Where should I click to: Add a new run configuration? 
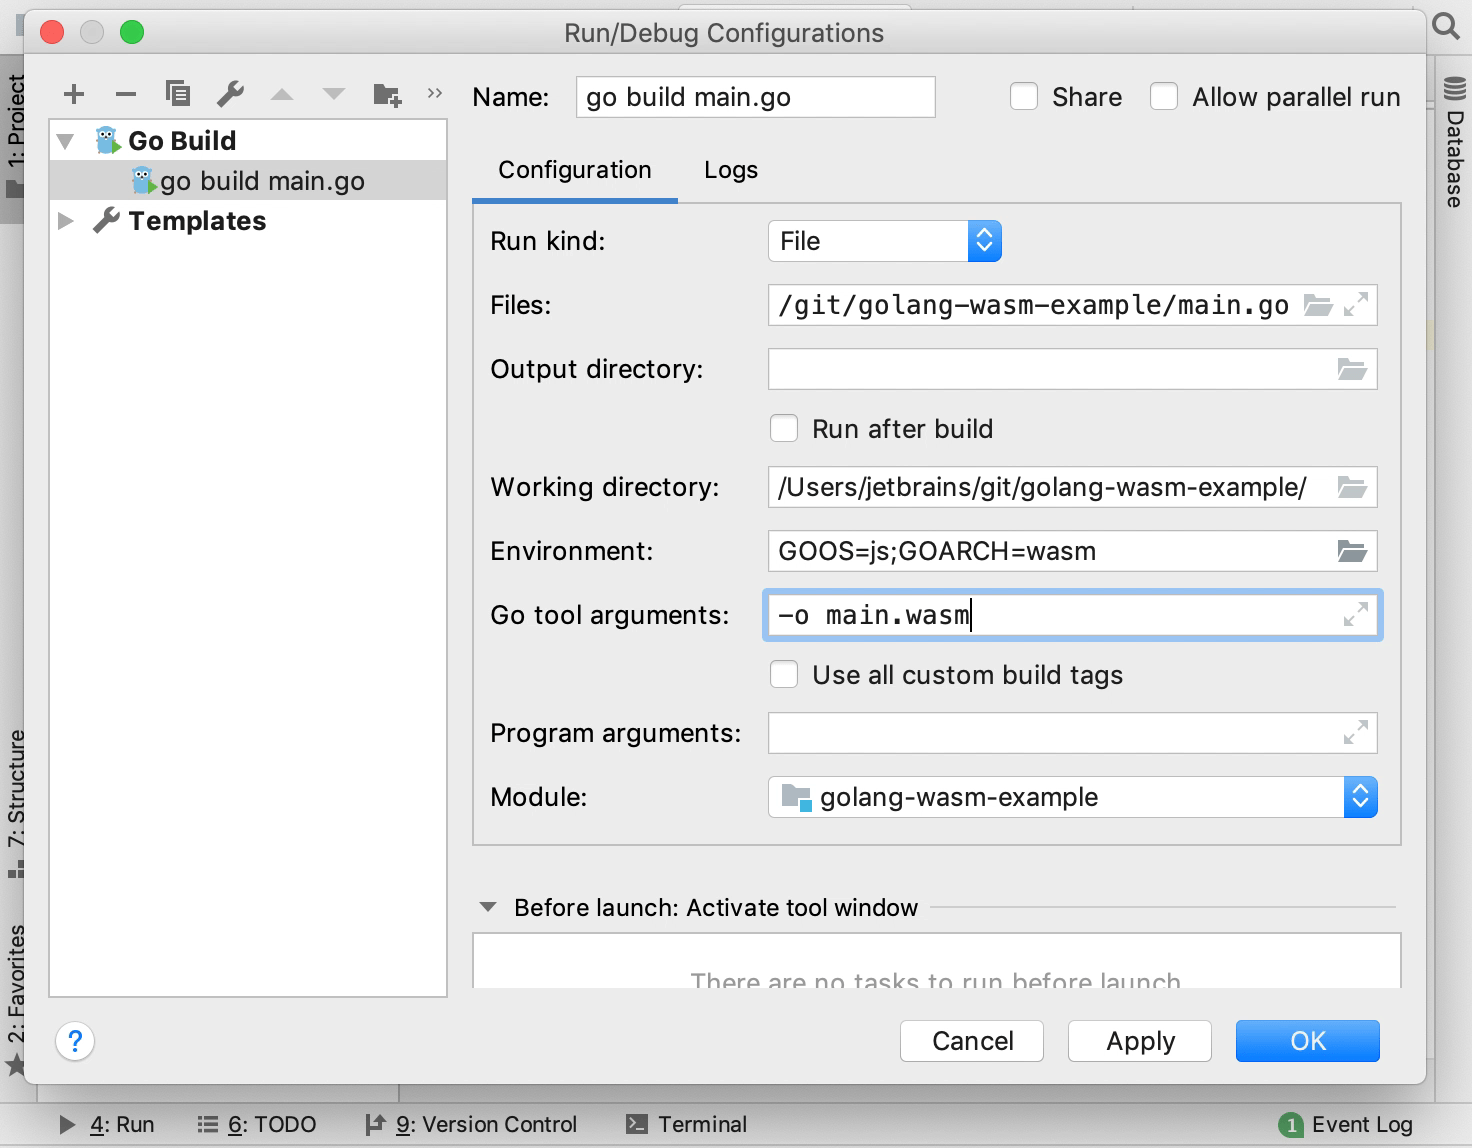pos(74,94)
